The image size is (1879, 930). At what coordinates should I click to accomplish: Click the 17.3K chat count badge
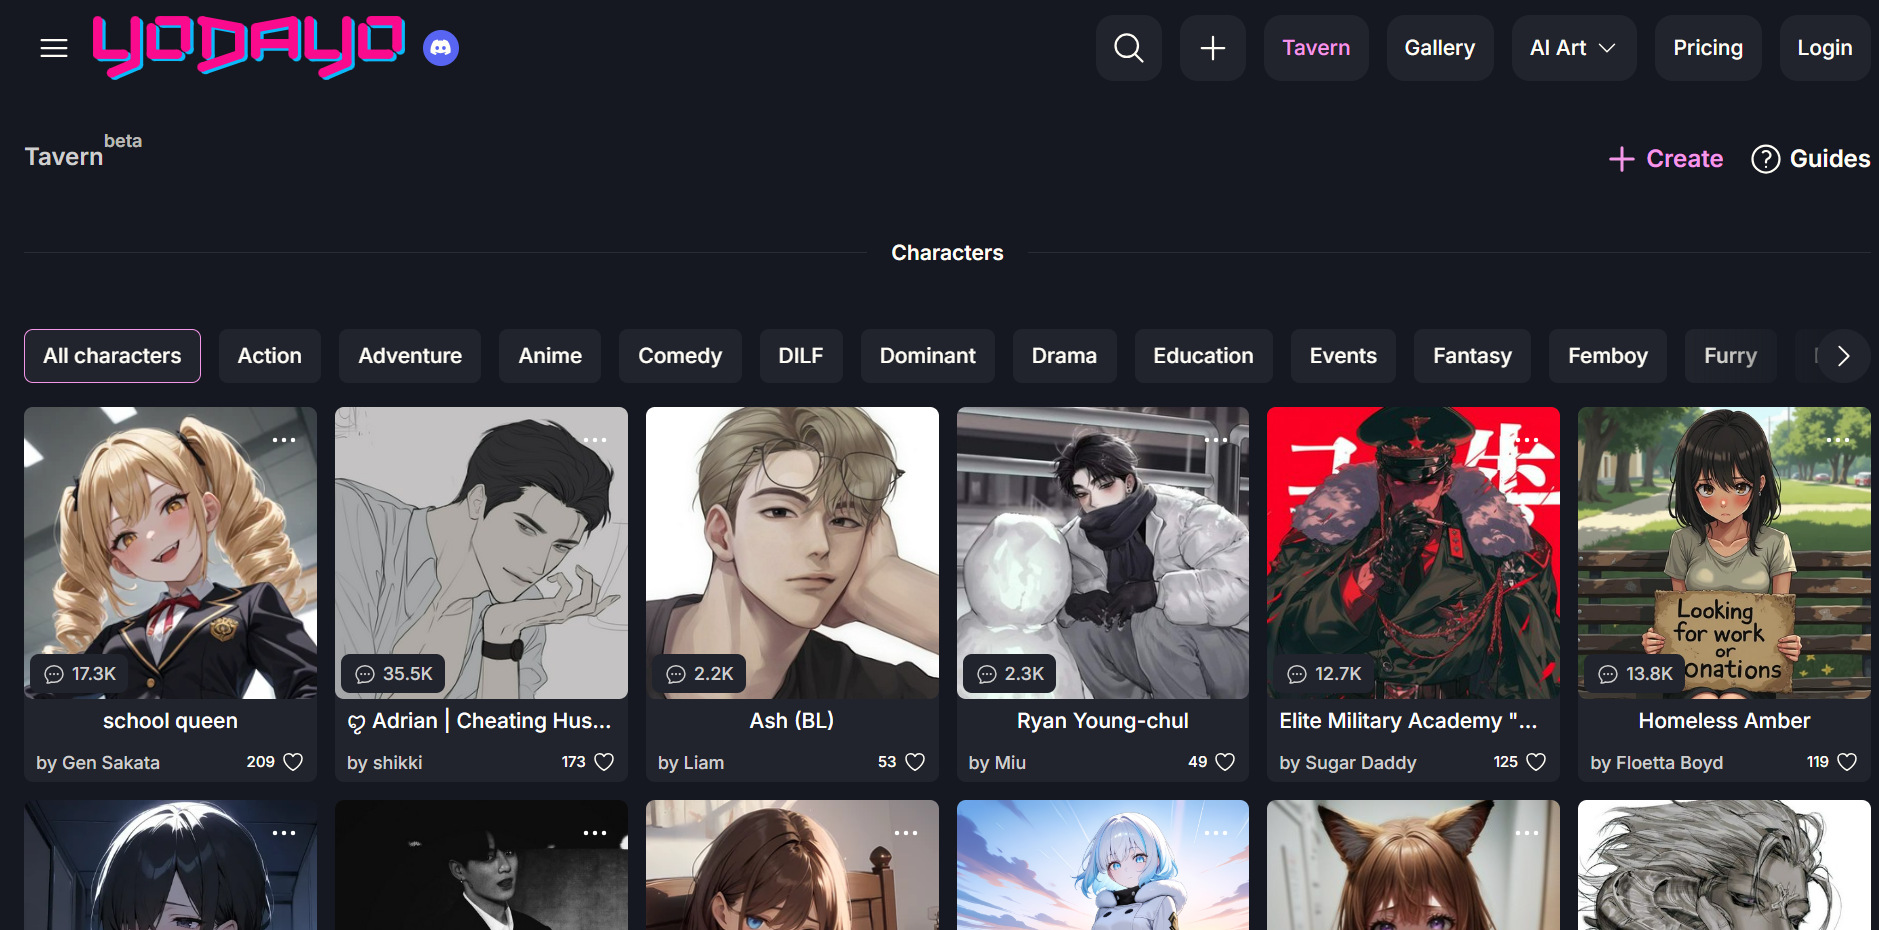[x=80, y=674]
